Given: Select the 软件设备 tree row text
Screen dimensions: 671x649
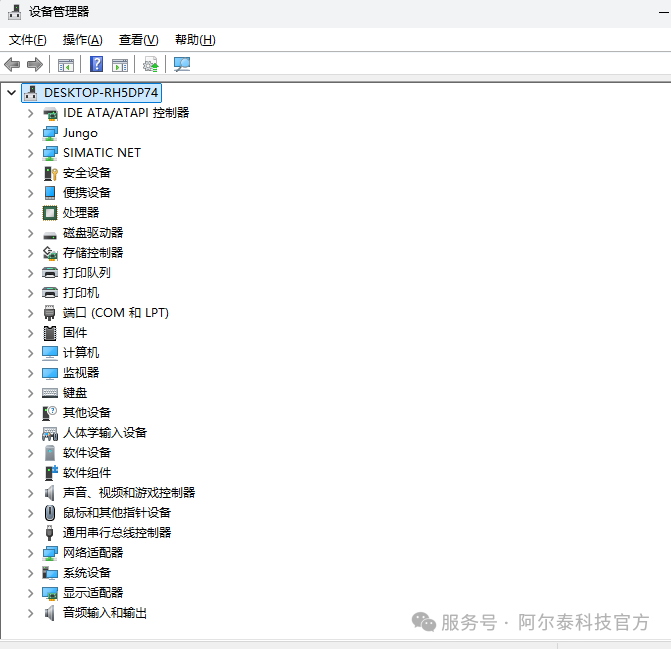Looking at the screenshot, I should click(x=87, y=453).
